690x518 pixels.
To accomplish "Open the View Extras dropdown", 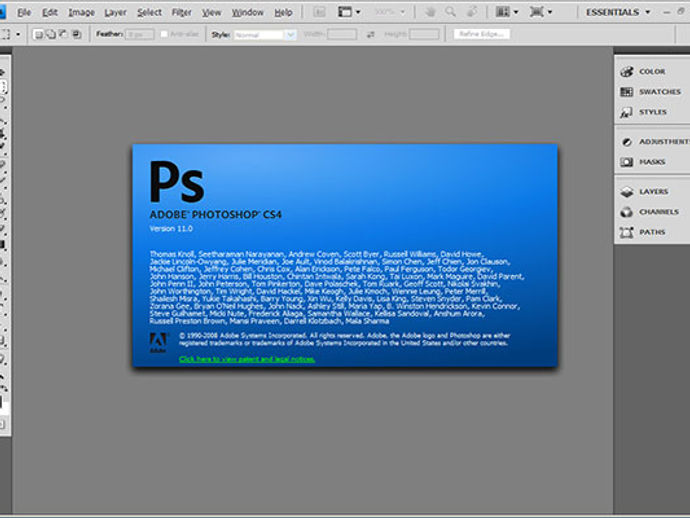I will tap(349, 12).
